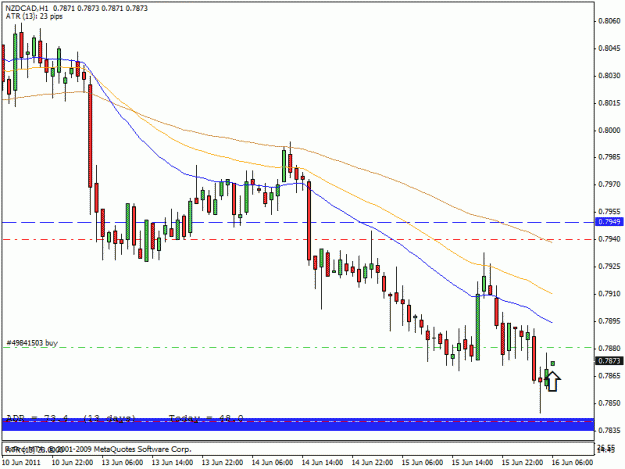Click the 0.7880 price axis label
The width and height of the screenshot is (625, 469).
point(610,348)
